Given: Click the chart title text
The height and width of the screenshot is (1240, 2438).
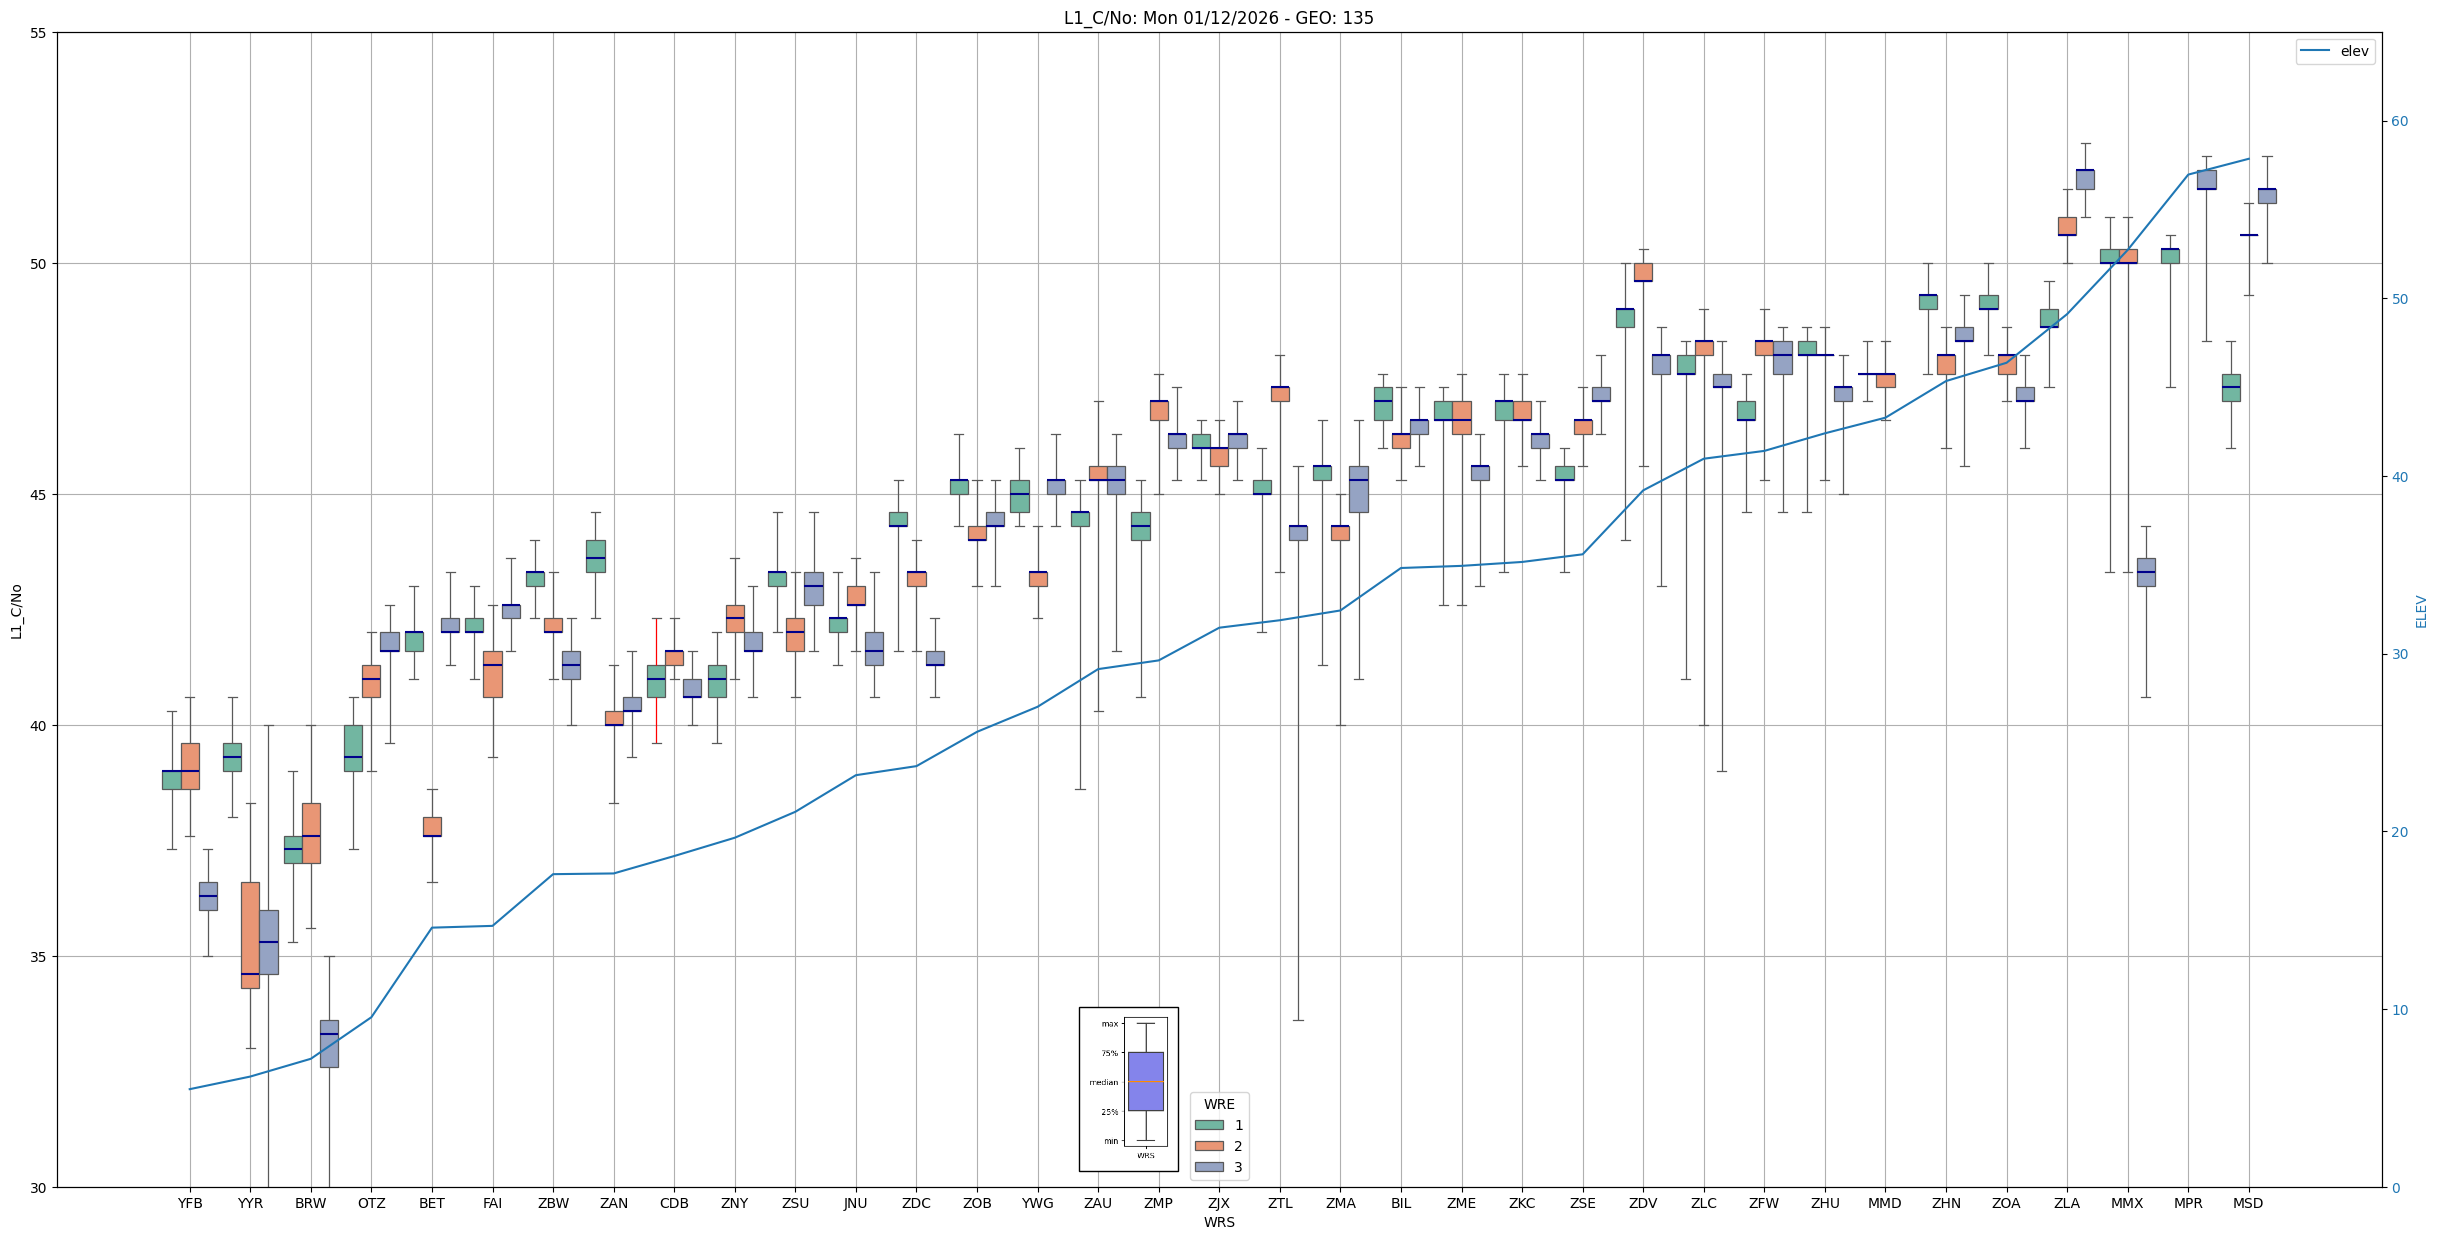Looking at the screenshot, I should (x=1218, y=18).
